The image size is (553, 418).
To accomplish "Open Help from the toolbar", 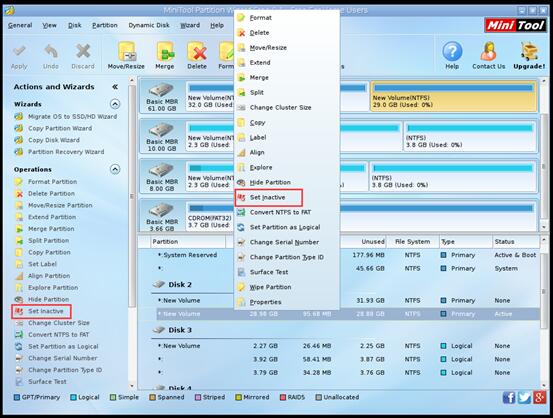I will pyautogui.click(x=452, y=56).
